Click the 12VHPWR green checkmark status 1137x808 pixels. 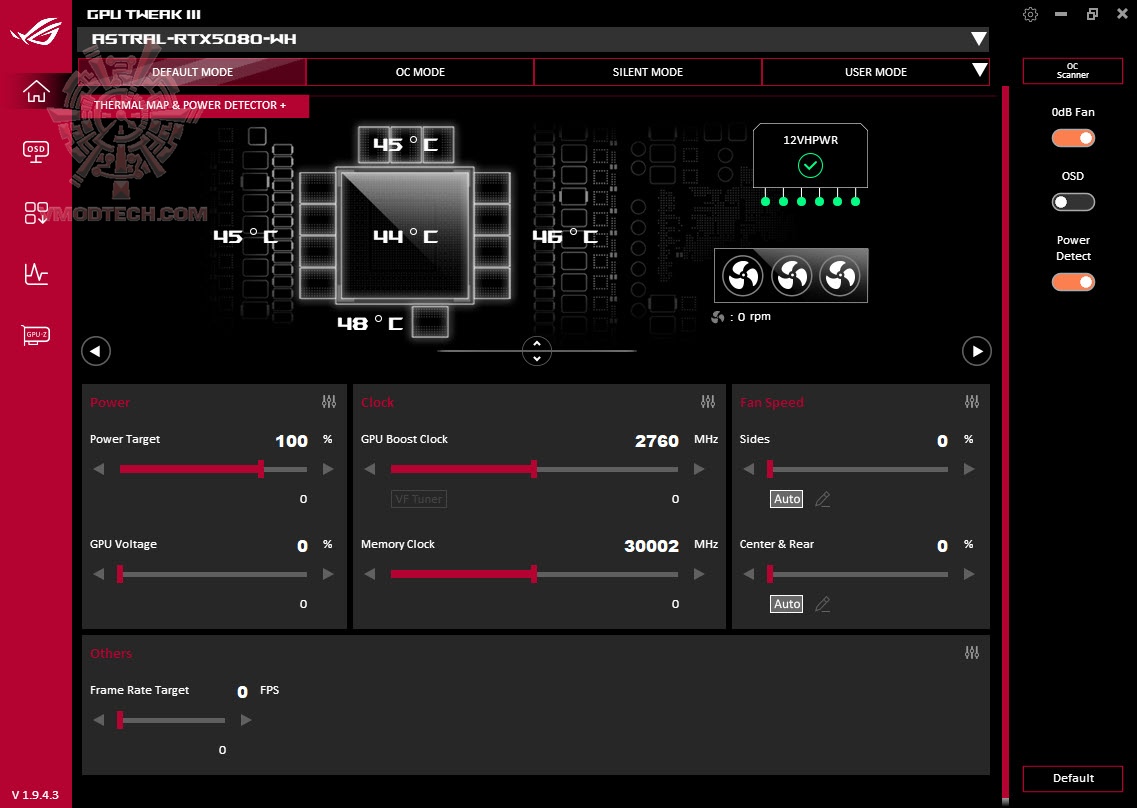(x=810, y=165)
